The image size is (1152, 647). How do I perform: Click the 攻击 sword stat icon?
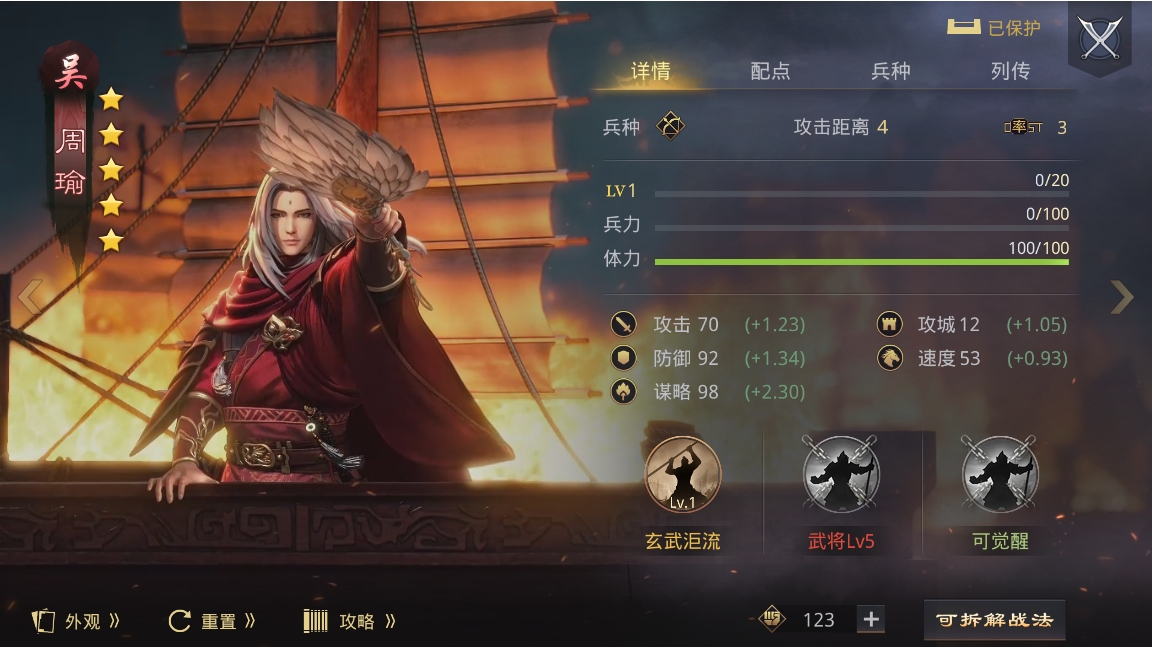coord(624,324)
